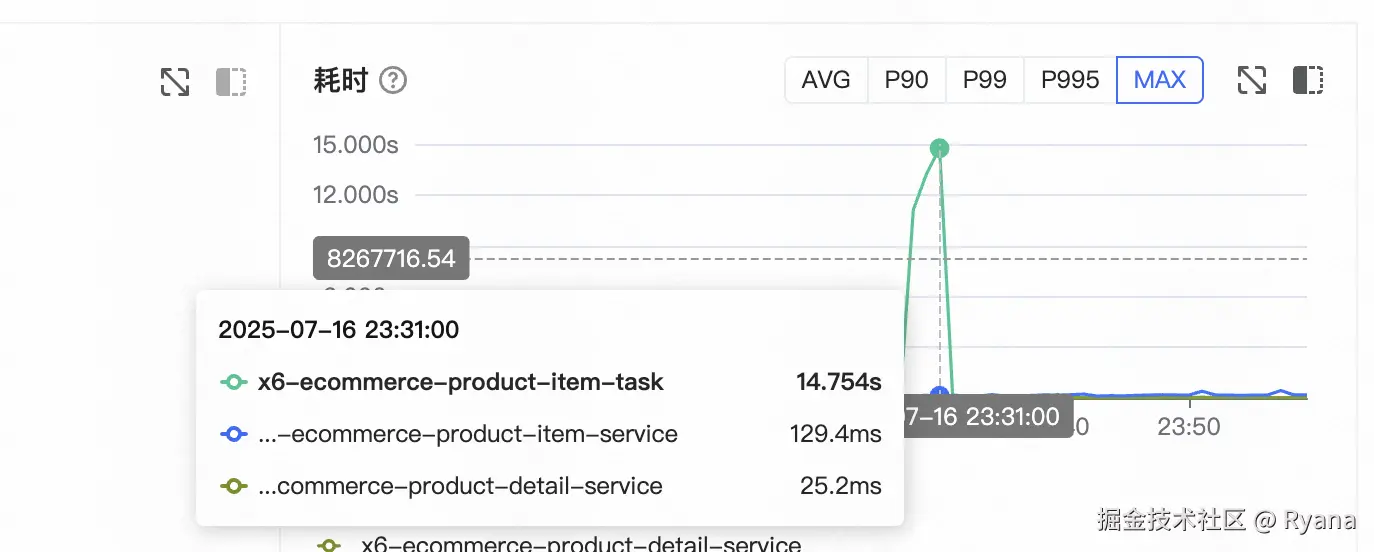Open help icon next to 耗时 title

point(393,80)
